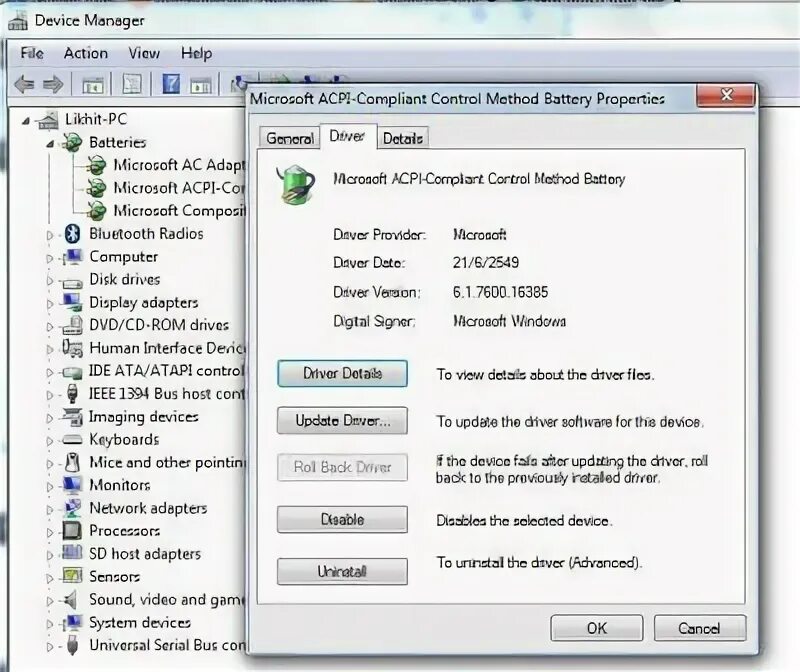Click the IEEE 1394 Bus host icon
Screen dimensions: 800x672
pyautogui.click(x=72, y=393)
